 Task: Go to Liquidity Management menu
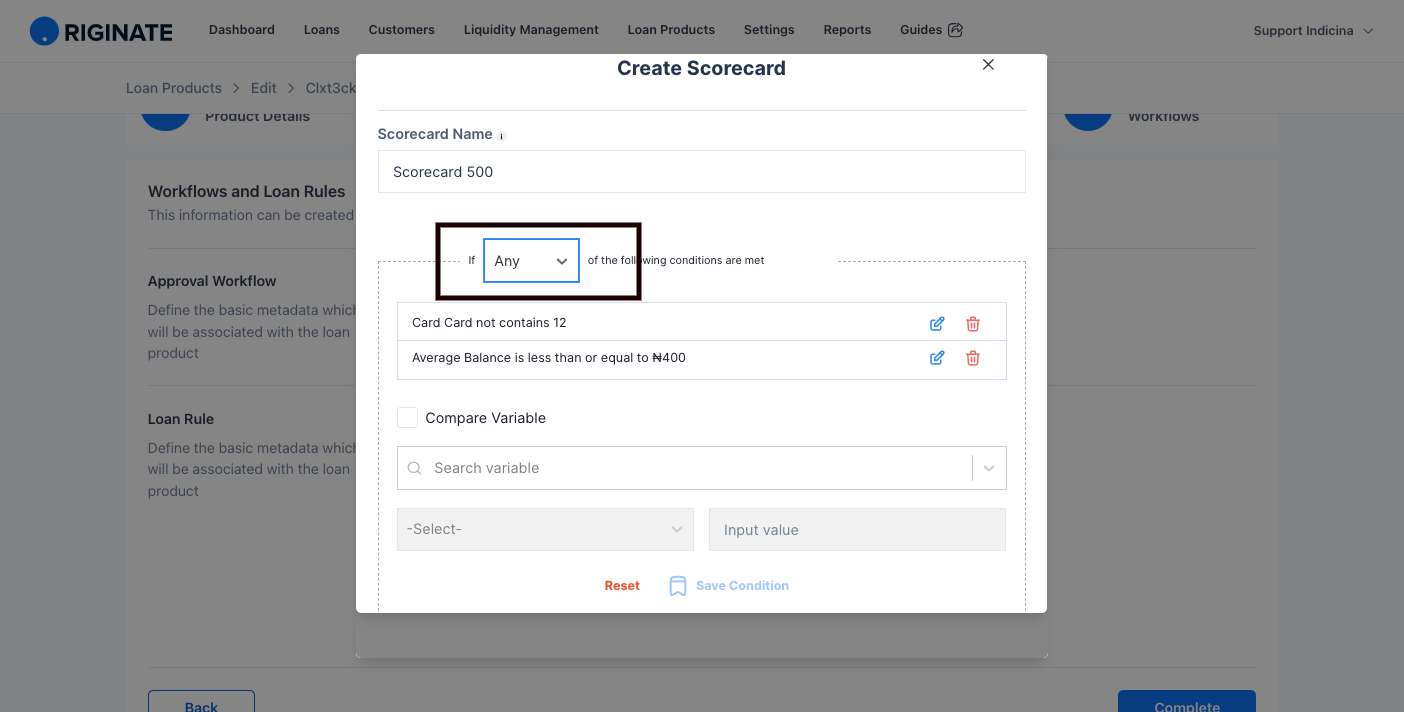point(531,30)
